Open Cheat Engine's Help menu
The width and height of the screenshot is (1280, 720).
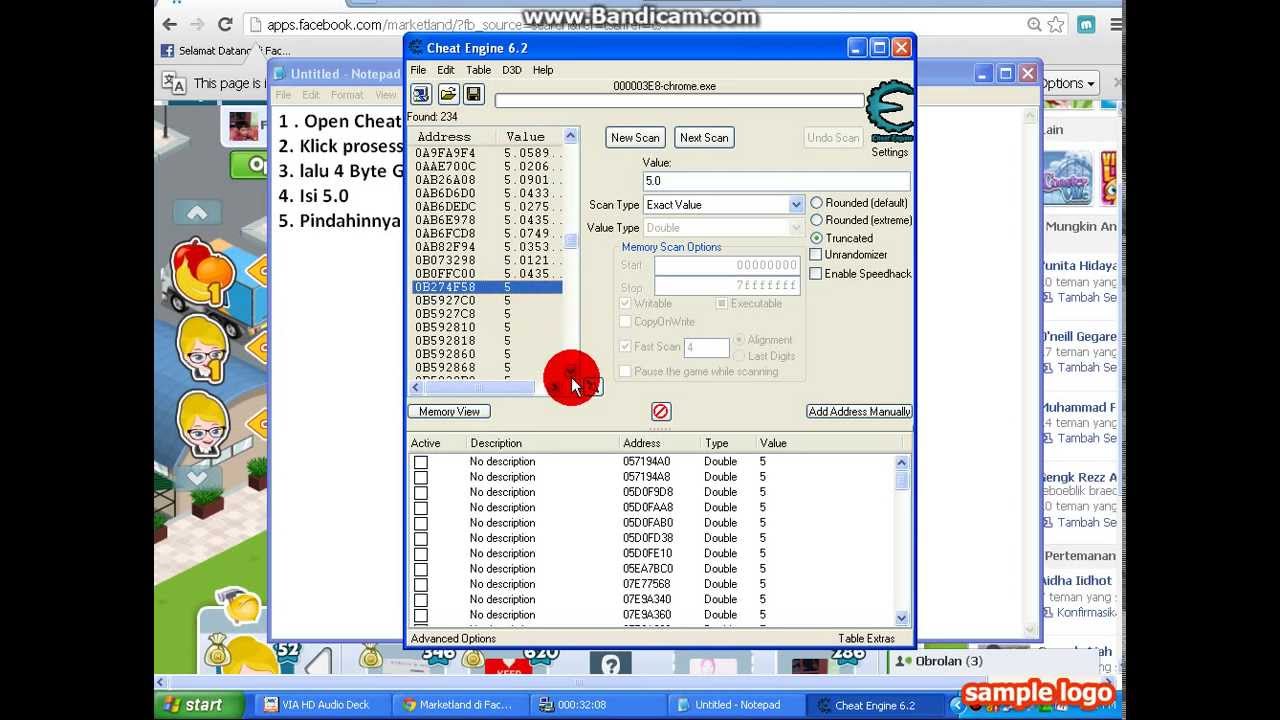point(543,70)
